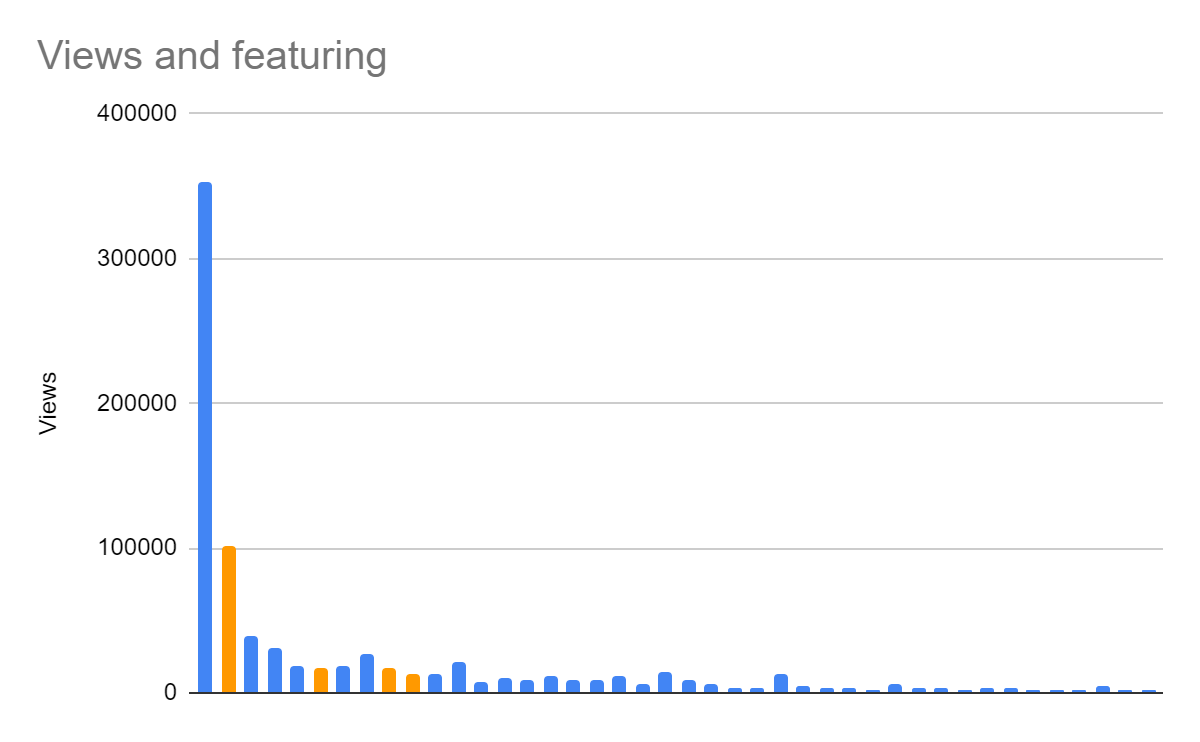Click the 200000 gridline at chart center

pyautogui.click(x=675, y=403)
